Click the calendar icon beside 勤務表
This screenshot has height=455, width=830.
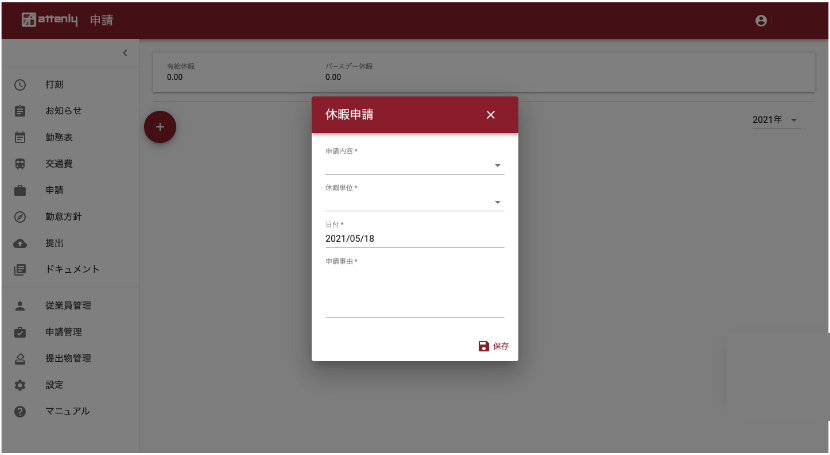point(20,138)
